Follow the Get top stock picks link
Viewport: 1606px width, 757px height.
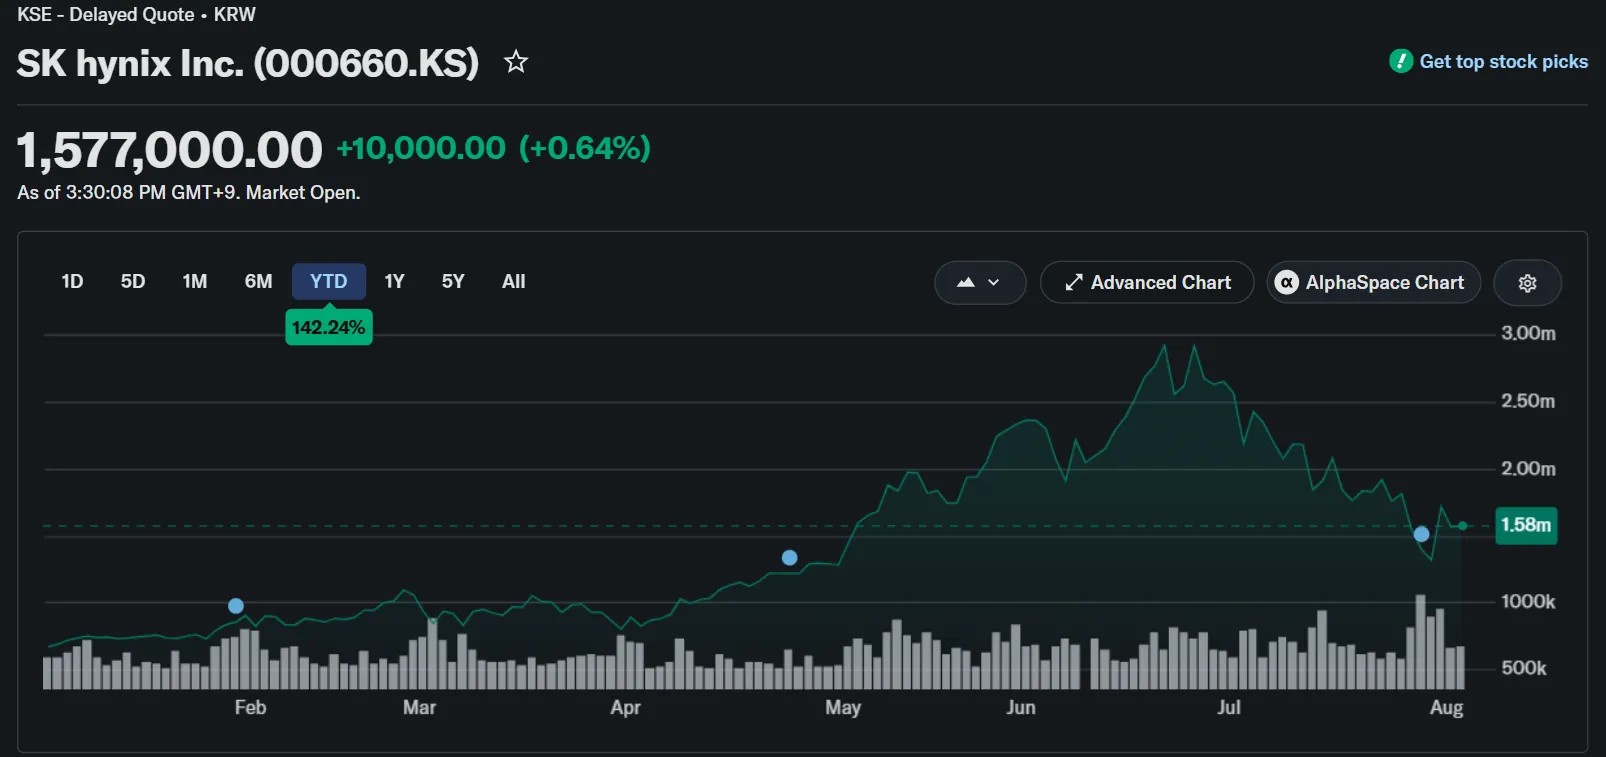[x=1504, y=62]
